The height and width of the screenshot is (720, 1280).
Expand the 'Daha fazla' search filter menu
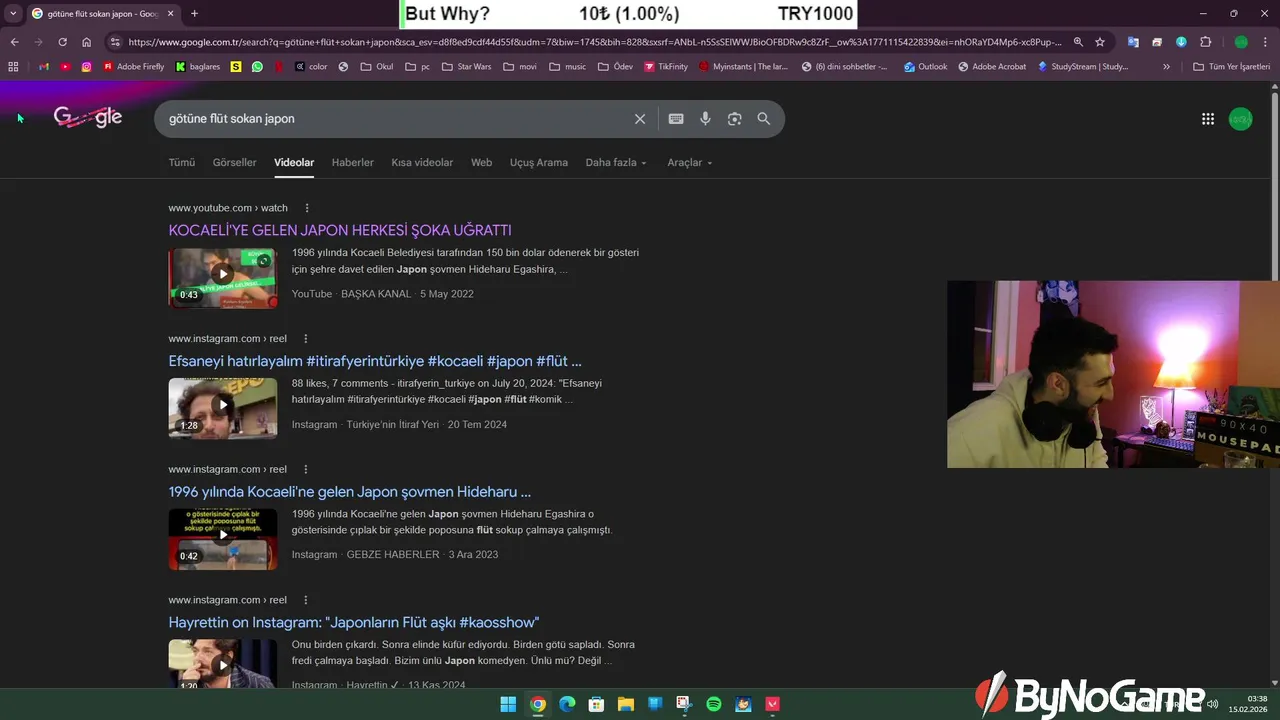pyautogui.click(x=616, y=162)
